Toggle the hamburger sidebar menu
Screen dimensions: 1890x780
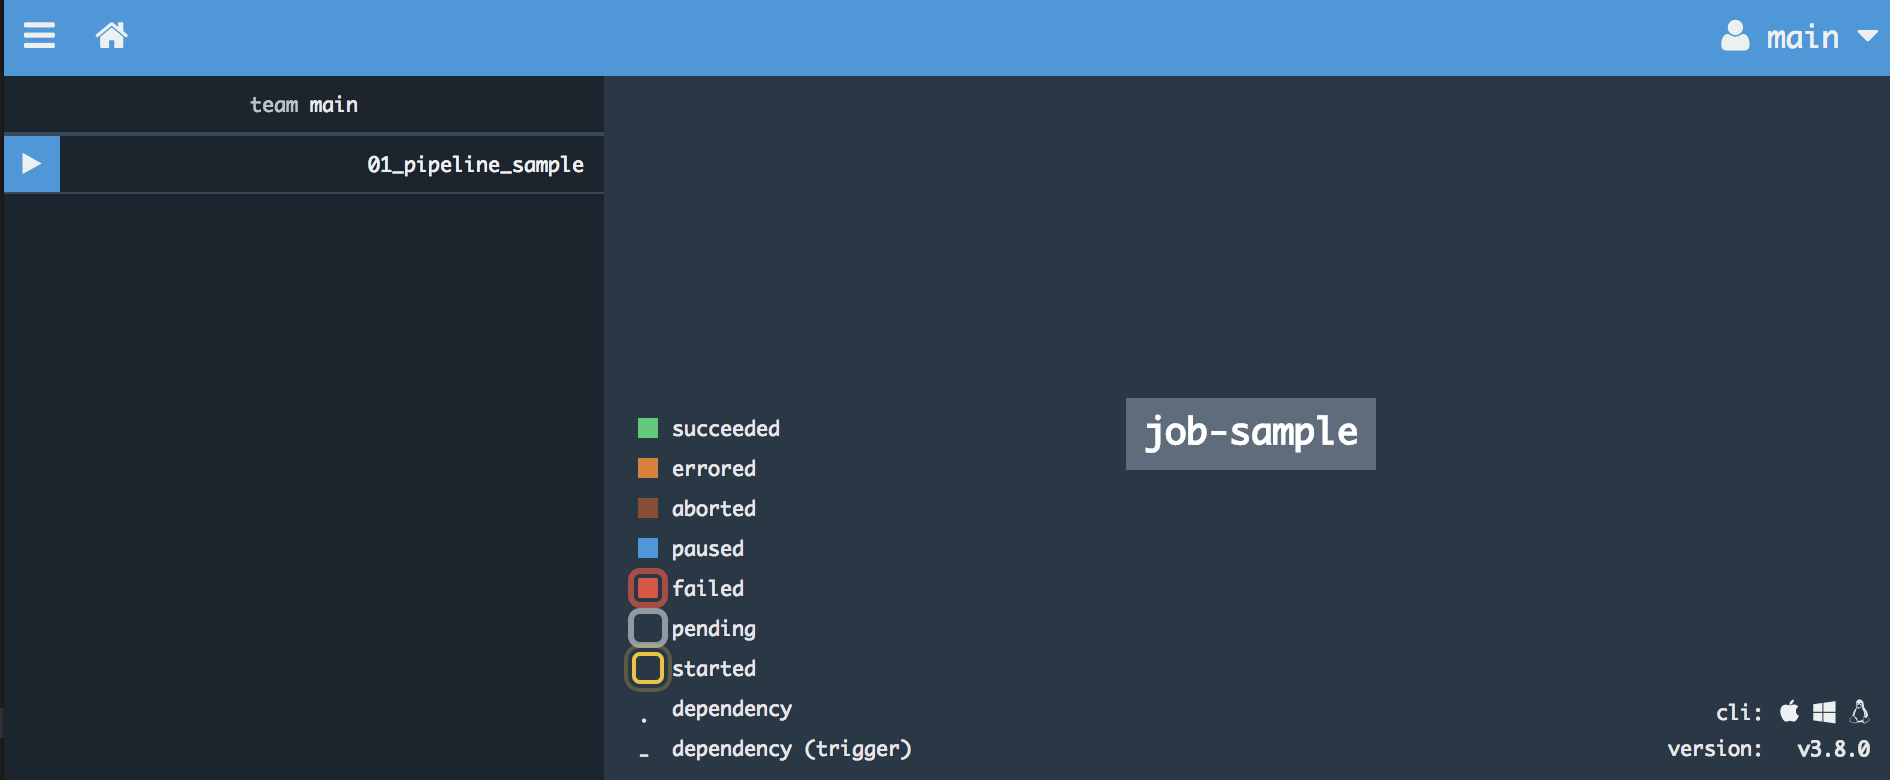pos(39,36)
